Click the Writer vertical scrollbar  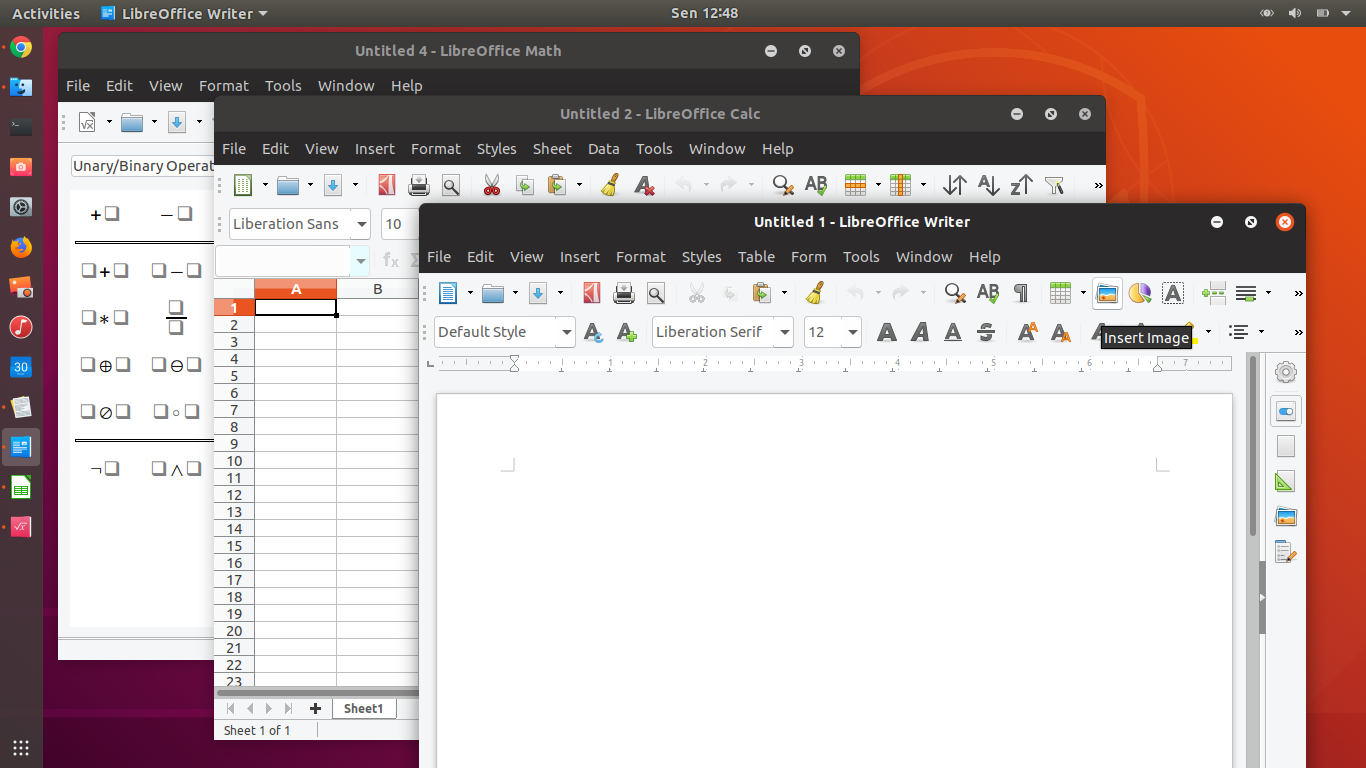pos(1253,560)
